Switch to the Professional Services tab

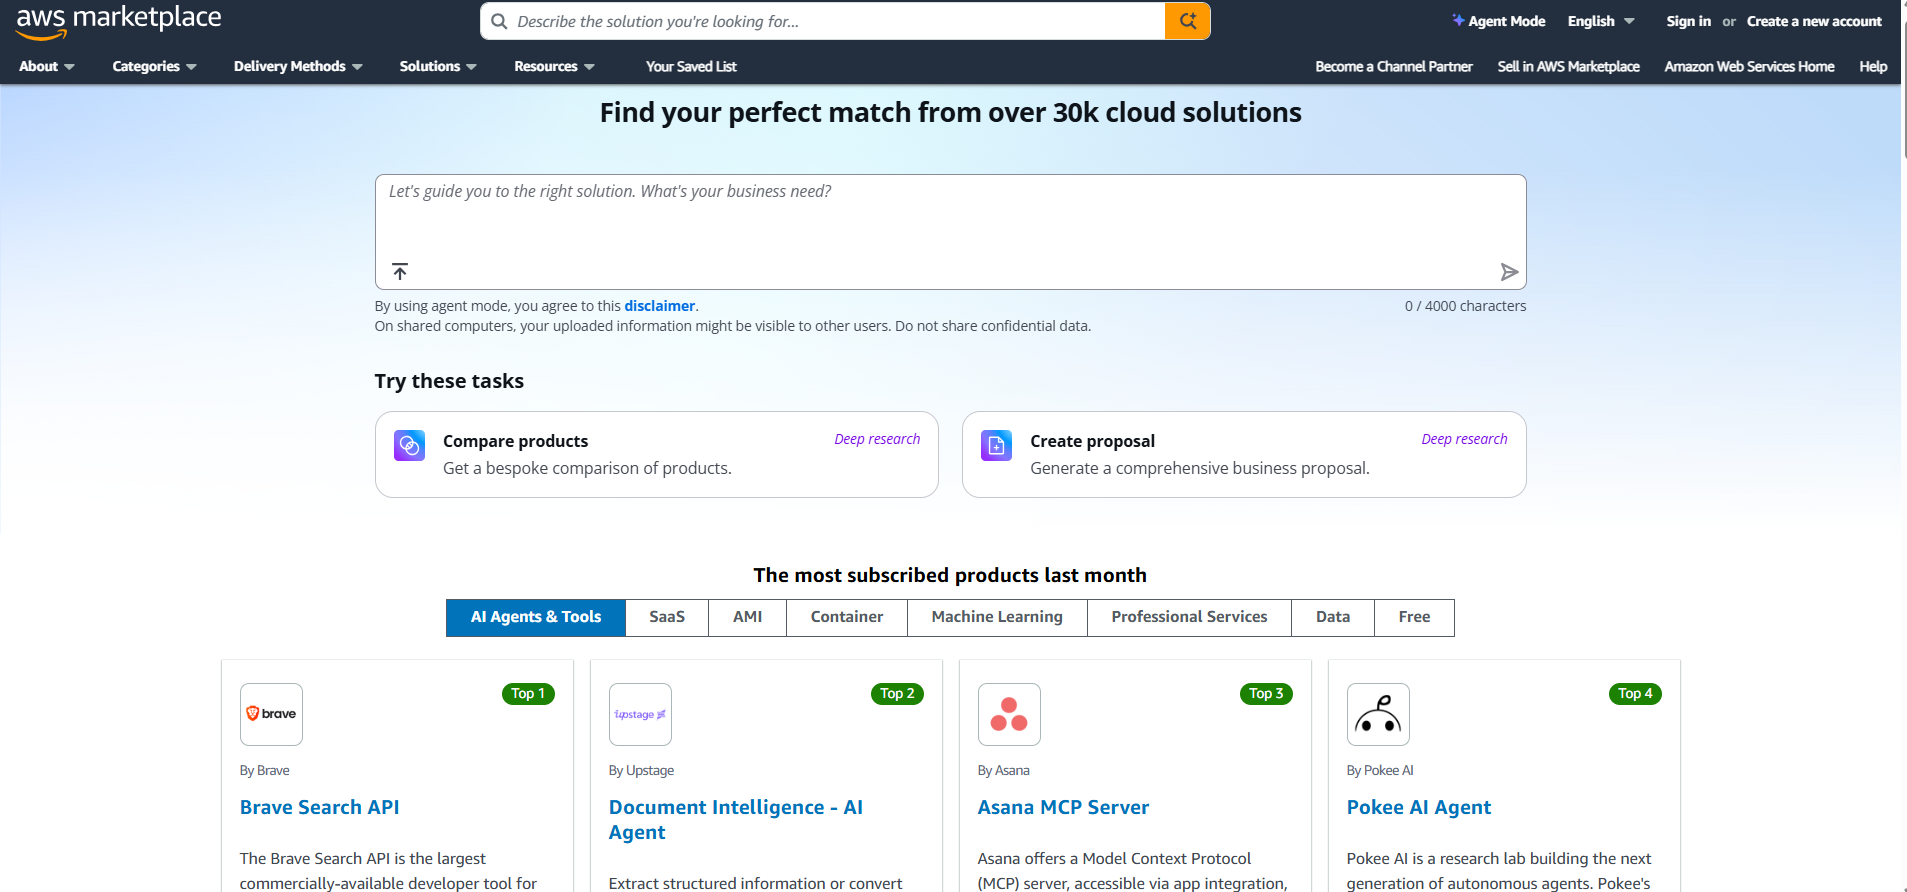pyautogui.click(x=1189, y=617)
